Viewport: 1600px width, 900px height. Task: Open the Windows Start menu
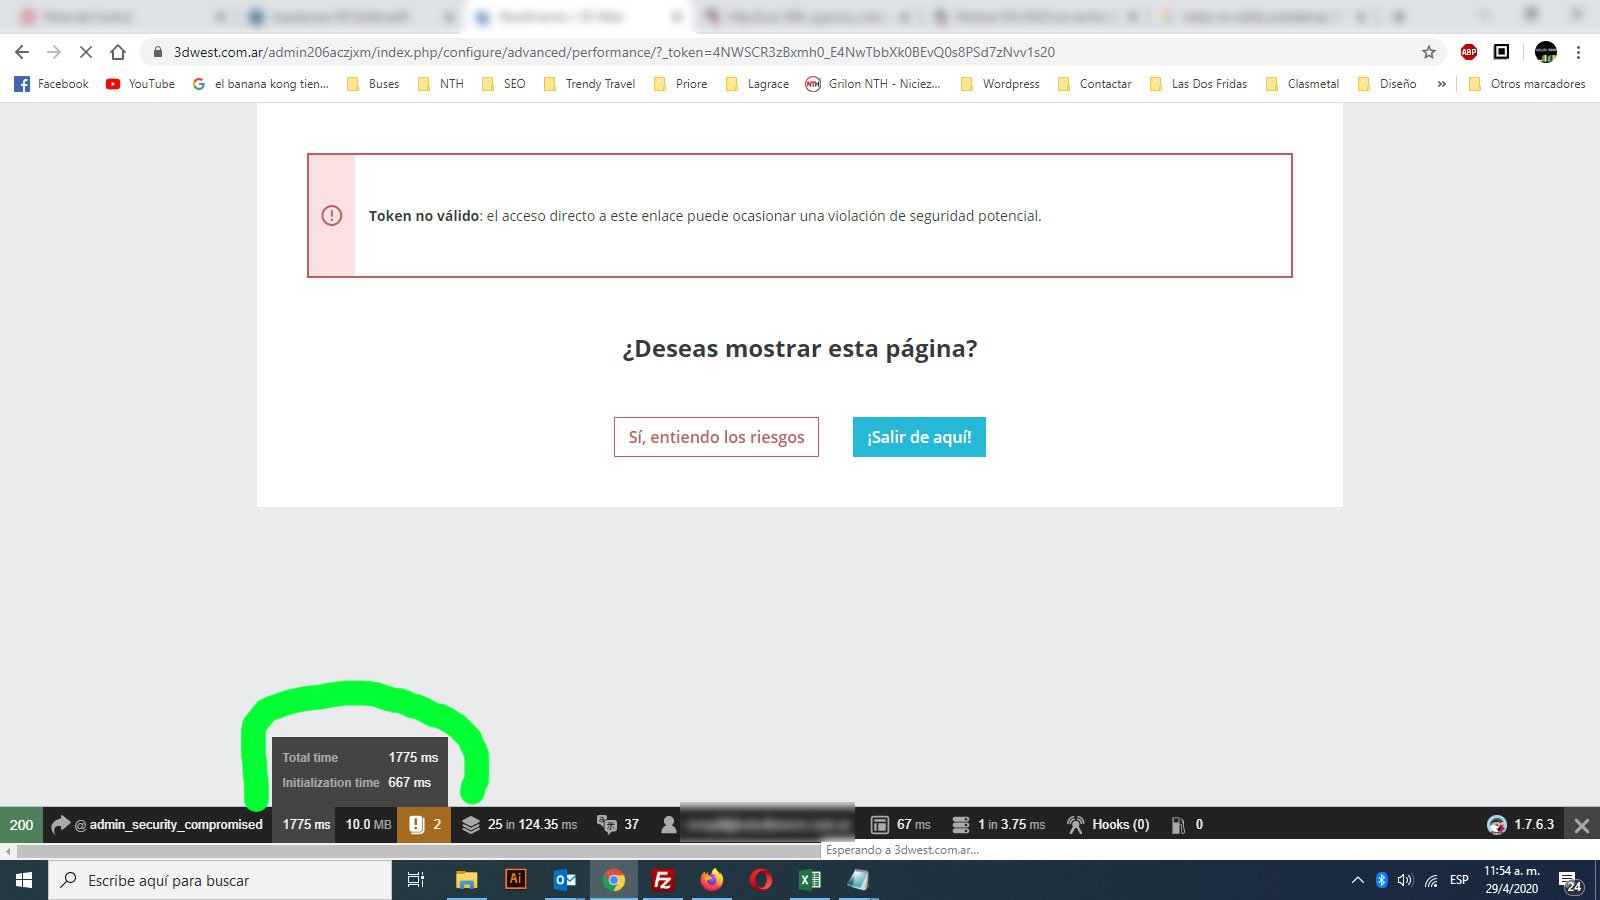click(x=24, y=880)
